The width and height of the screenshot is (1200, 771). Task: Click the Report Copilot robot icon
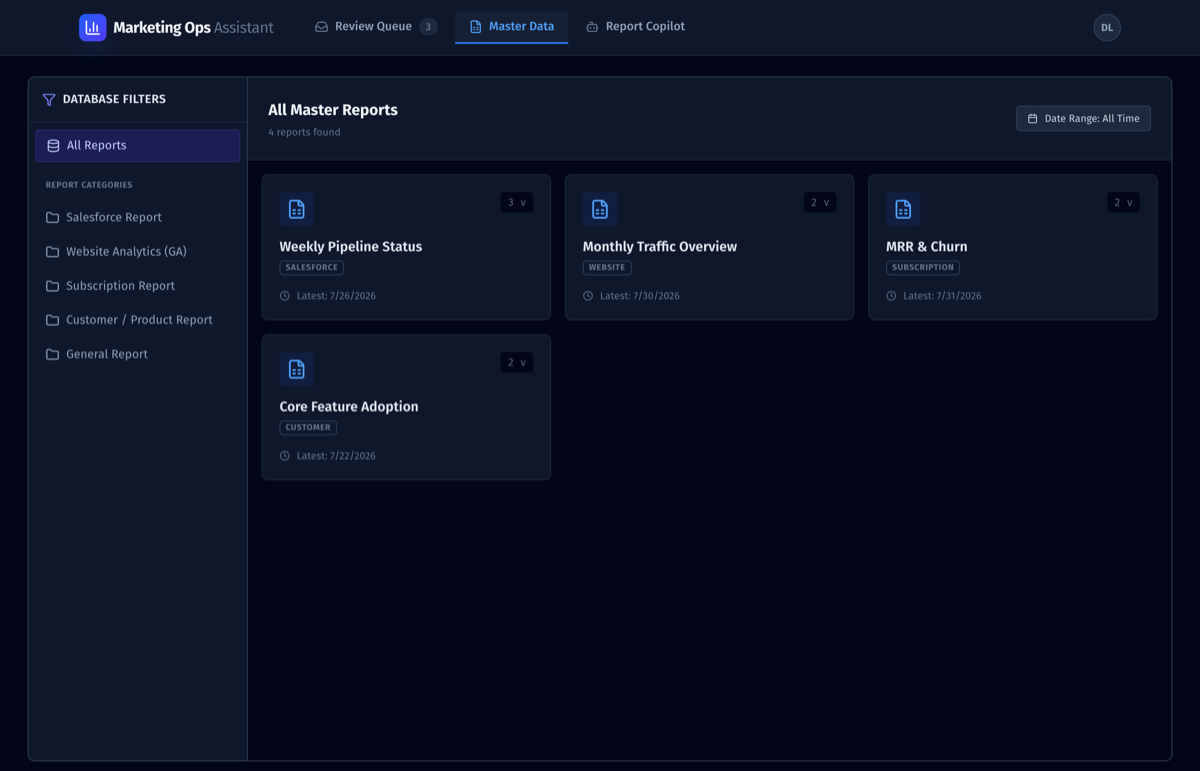coord(592,27)
